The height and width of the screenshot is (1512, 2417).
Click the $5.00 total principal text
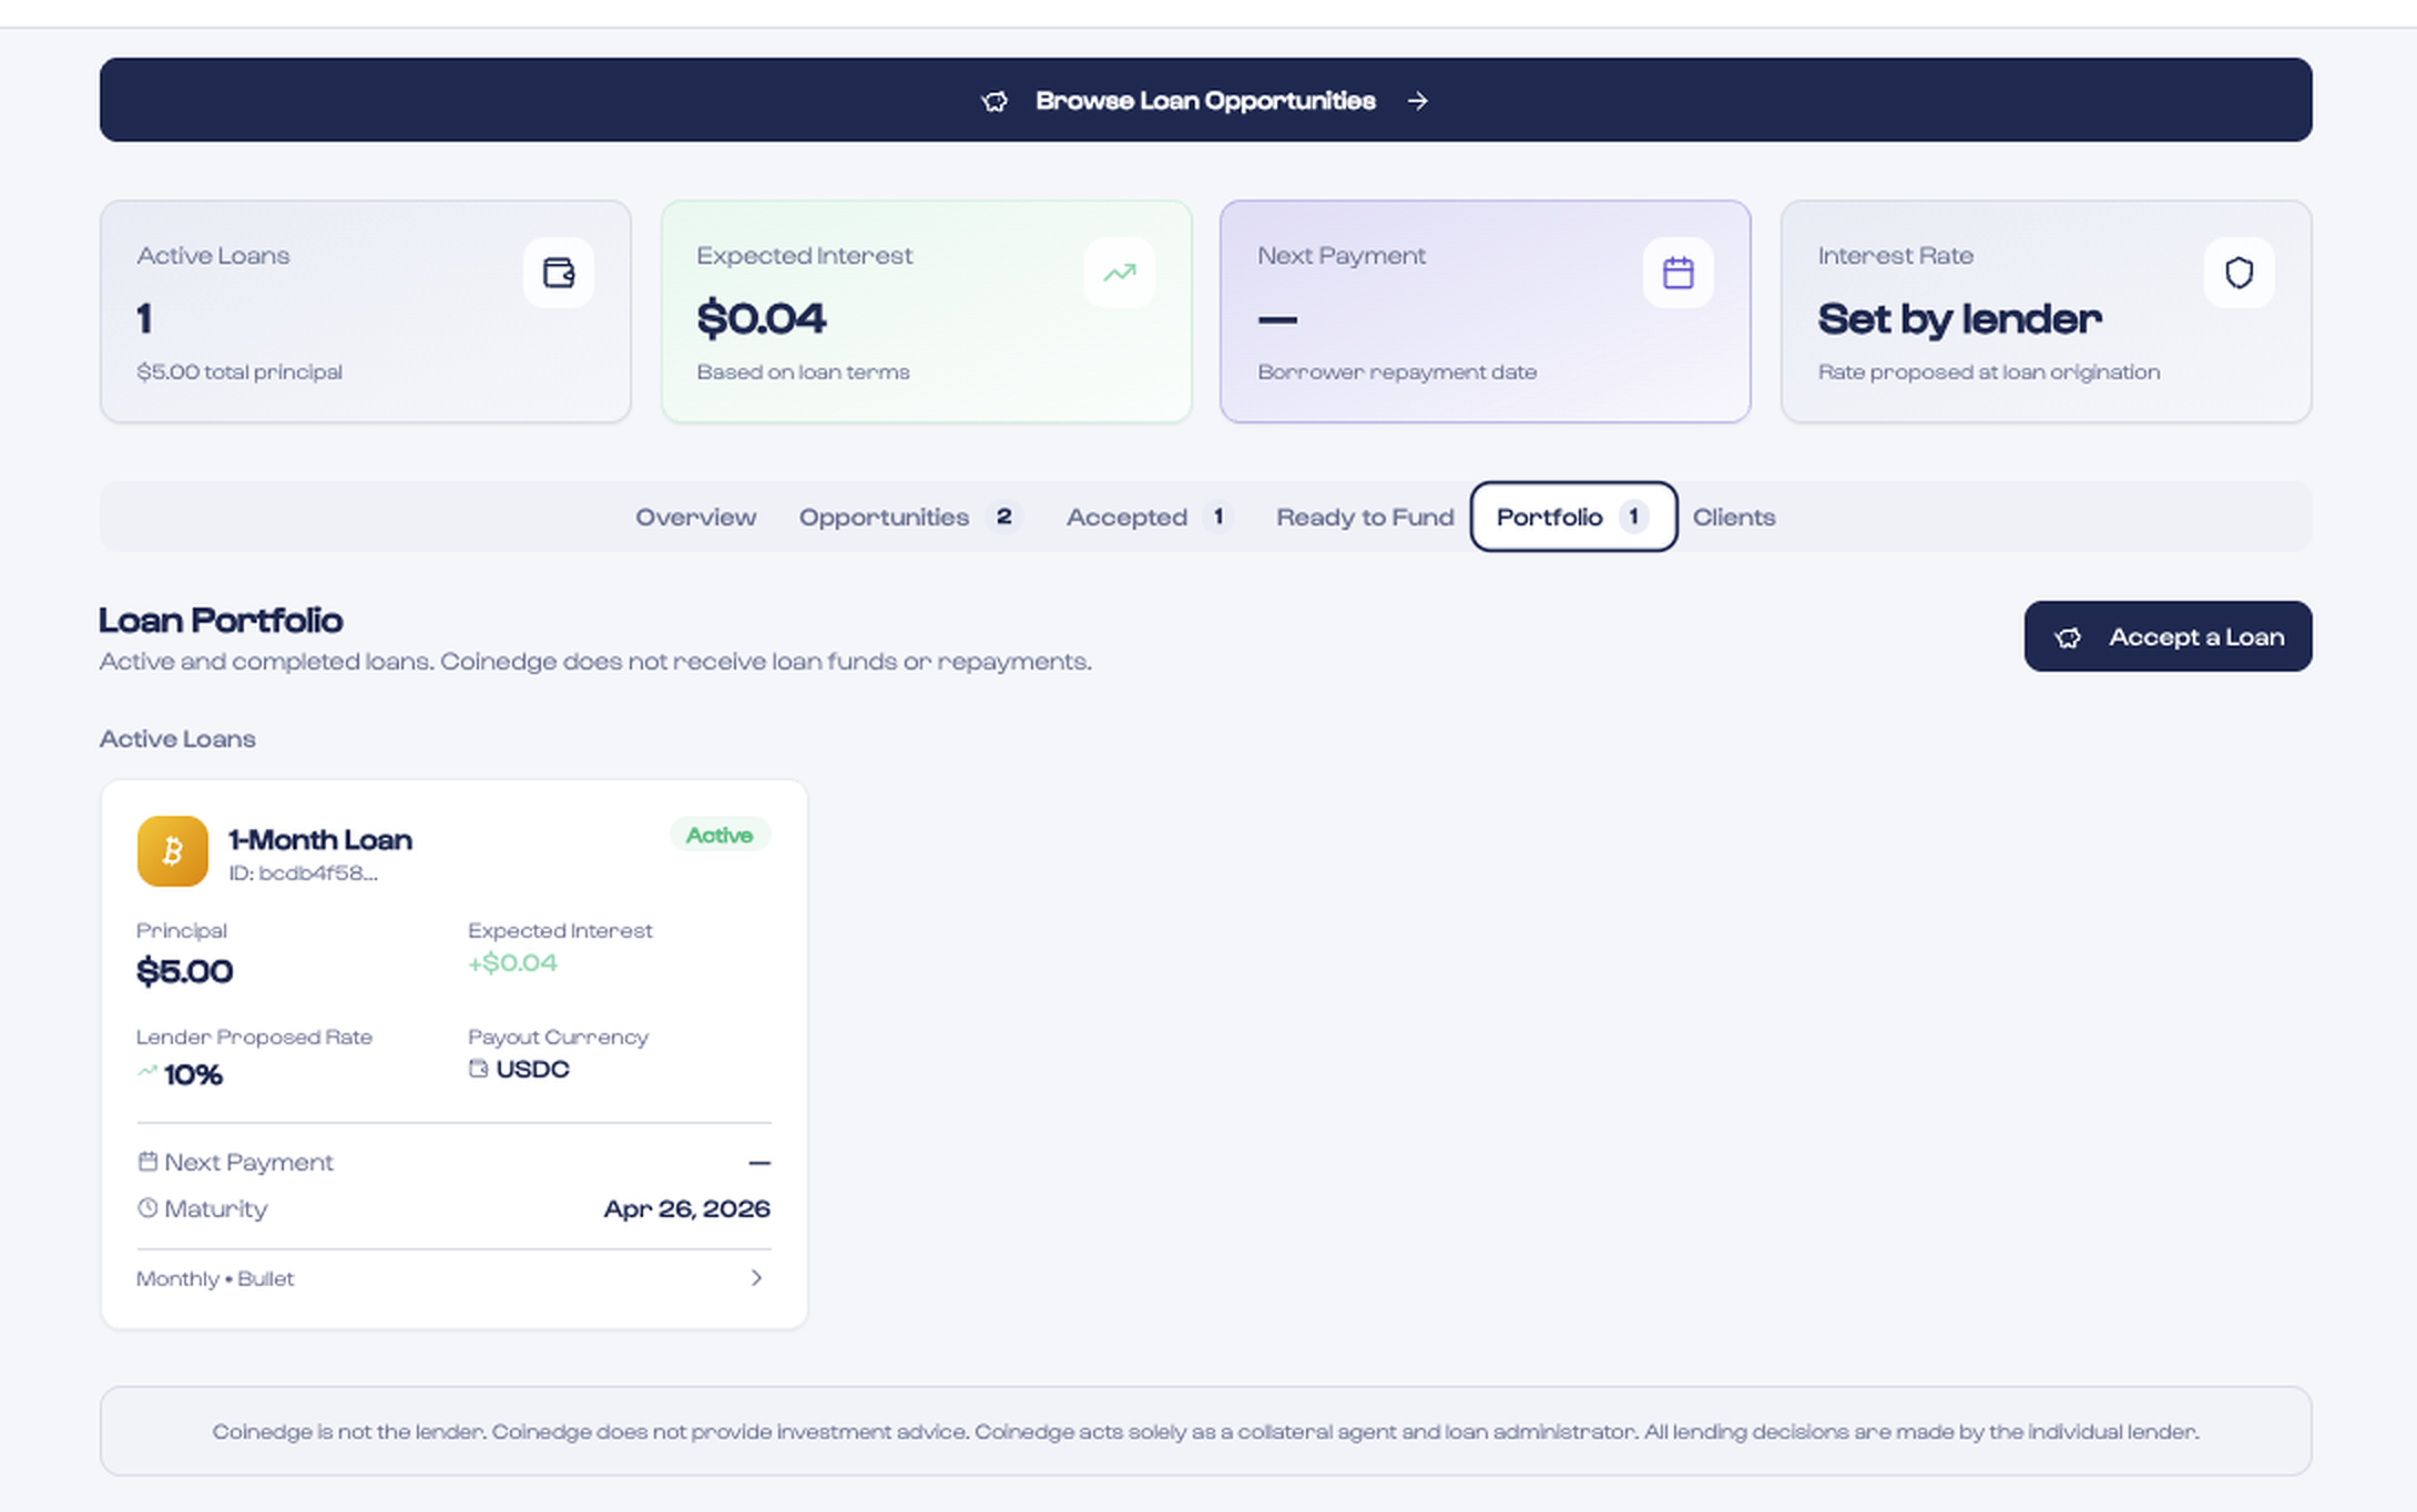click(x=239, y=372)
